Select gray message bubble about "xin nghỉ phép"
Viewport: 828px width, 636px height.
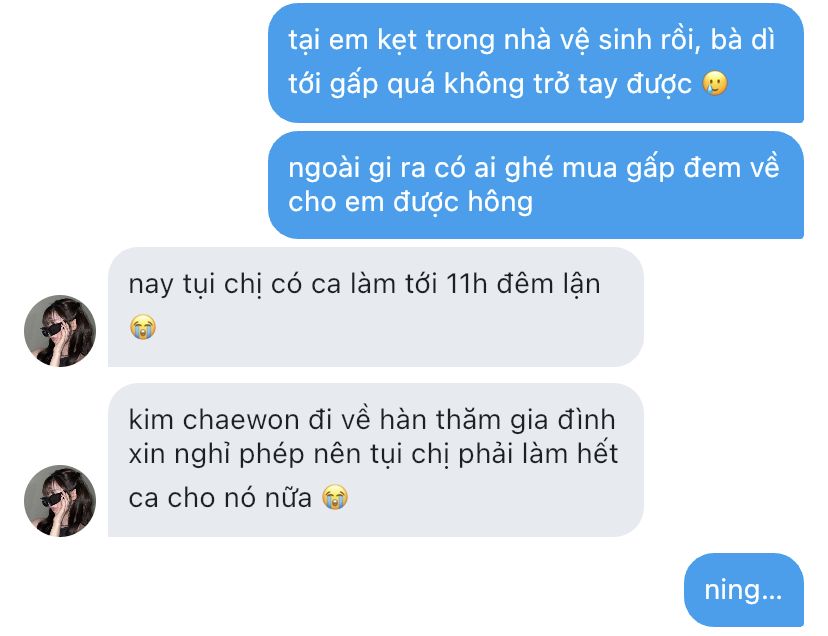tap(376, 460)
